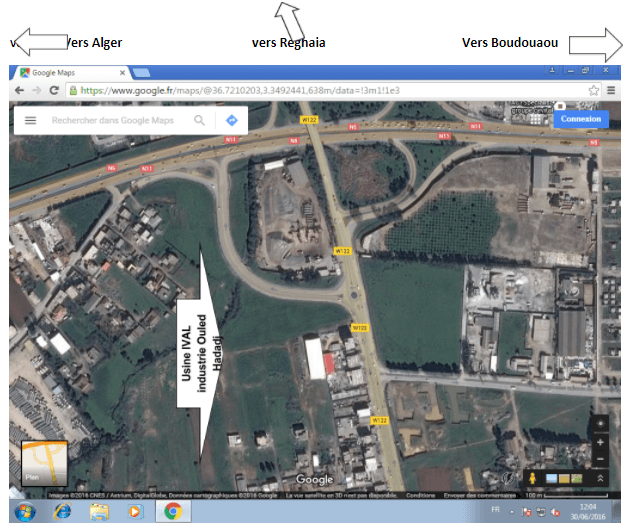Screen dimensions: 626x529
Task: Open the Google Maps hamburger menu
Action: click(30, 120)
